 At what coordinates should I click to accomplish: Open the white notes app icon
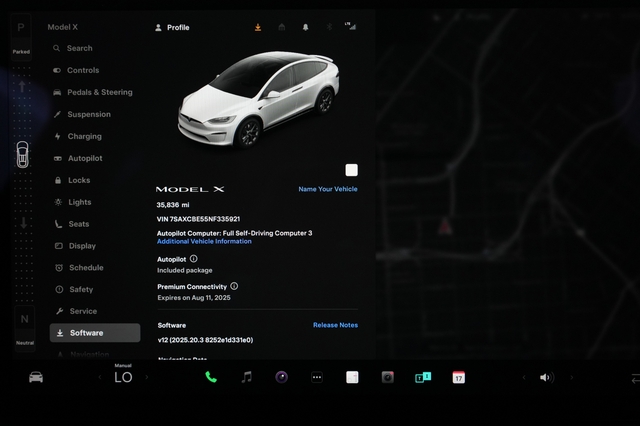tap(352, 377)
